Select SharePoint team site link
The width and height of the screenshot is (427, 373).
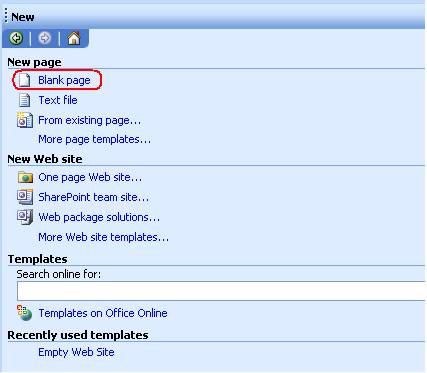click(93, 197)
